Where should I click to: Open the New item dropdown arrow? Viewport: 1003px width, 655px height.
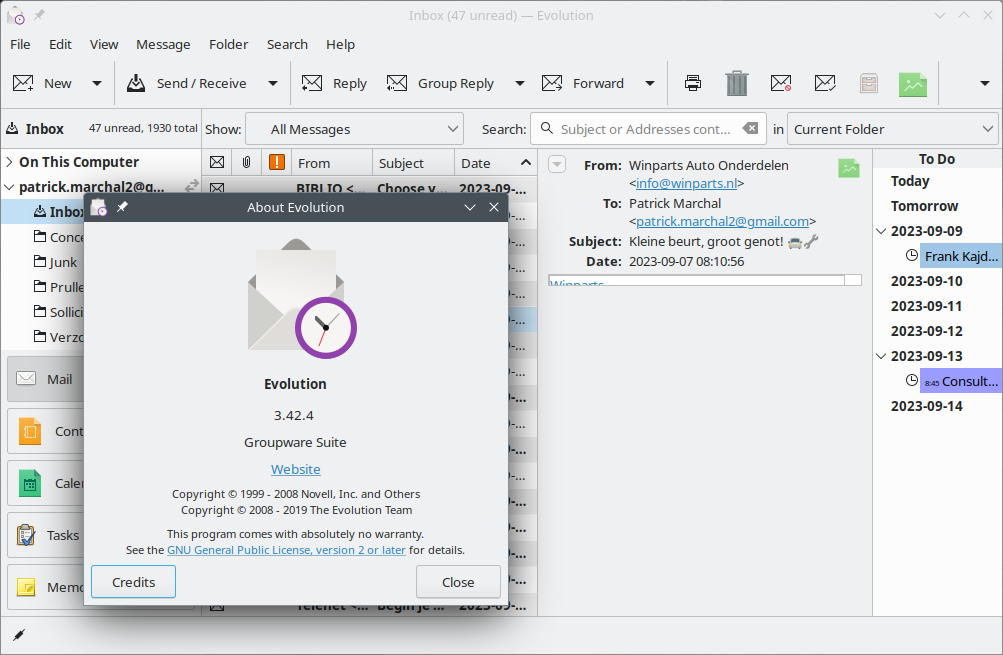[x=97, y=83]
